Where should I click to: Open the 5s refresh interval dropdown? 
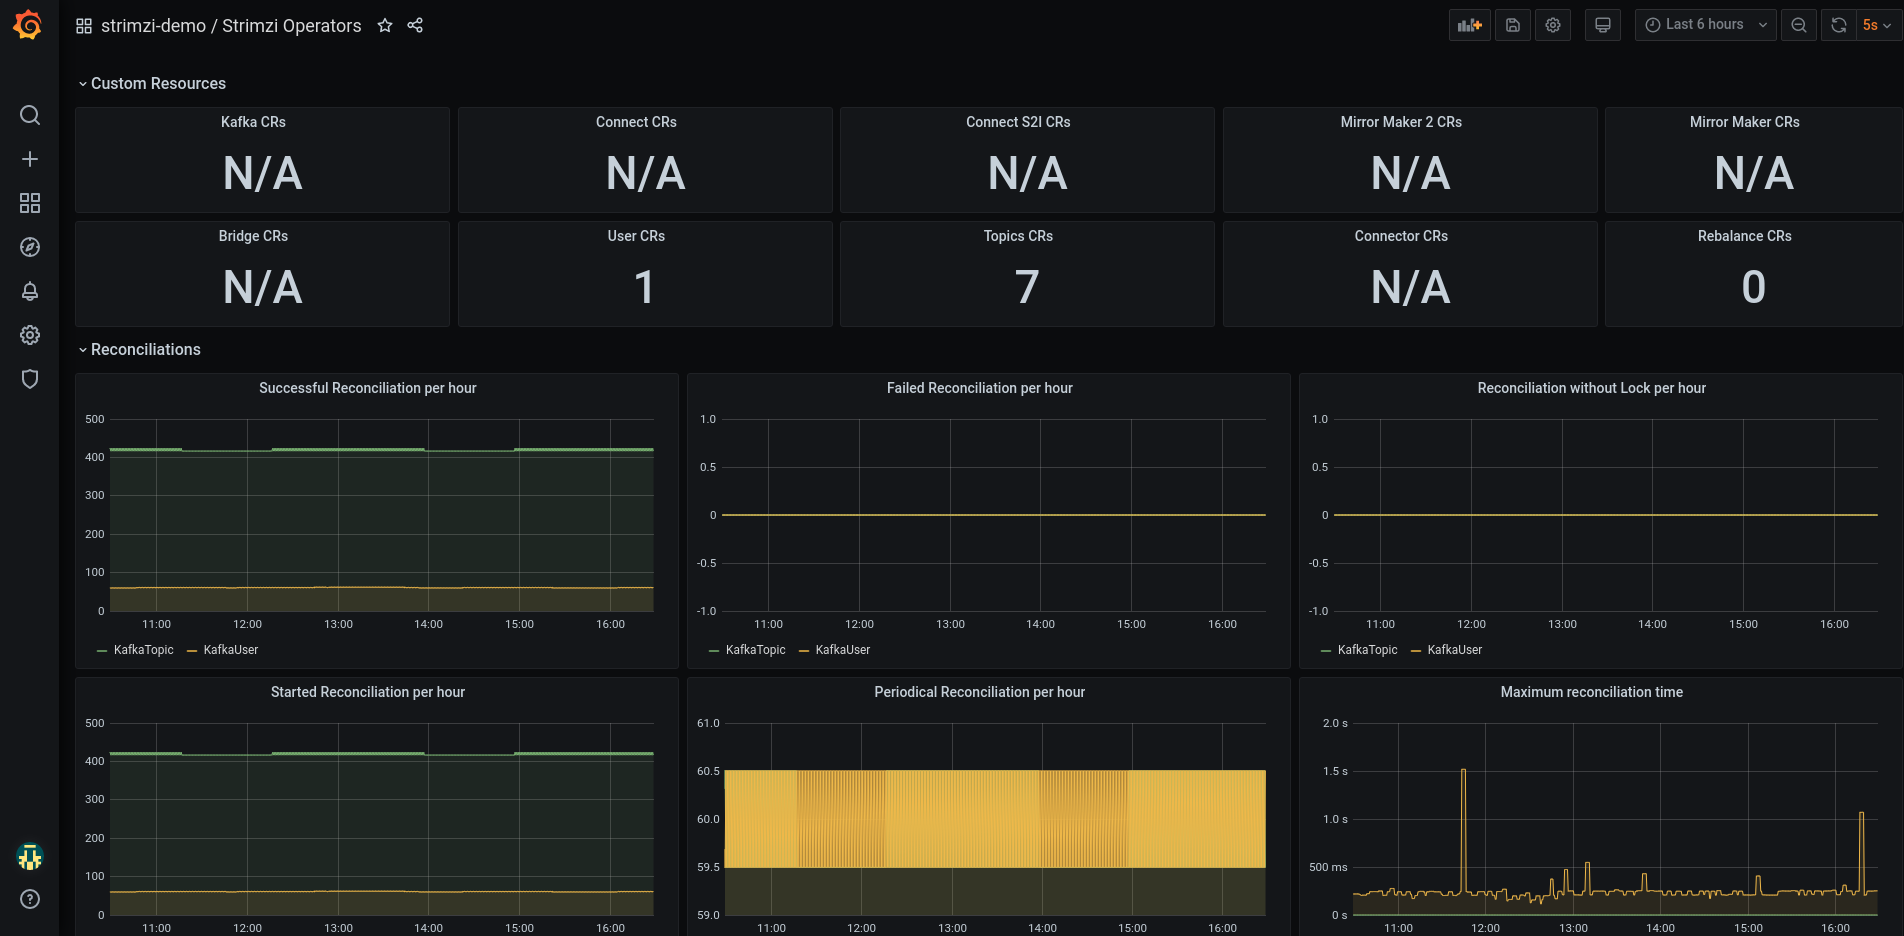coord(1877,25)
